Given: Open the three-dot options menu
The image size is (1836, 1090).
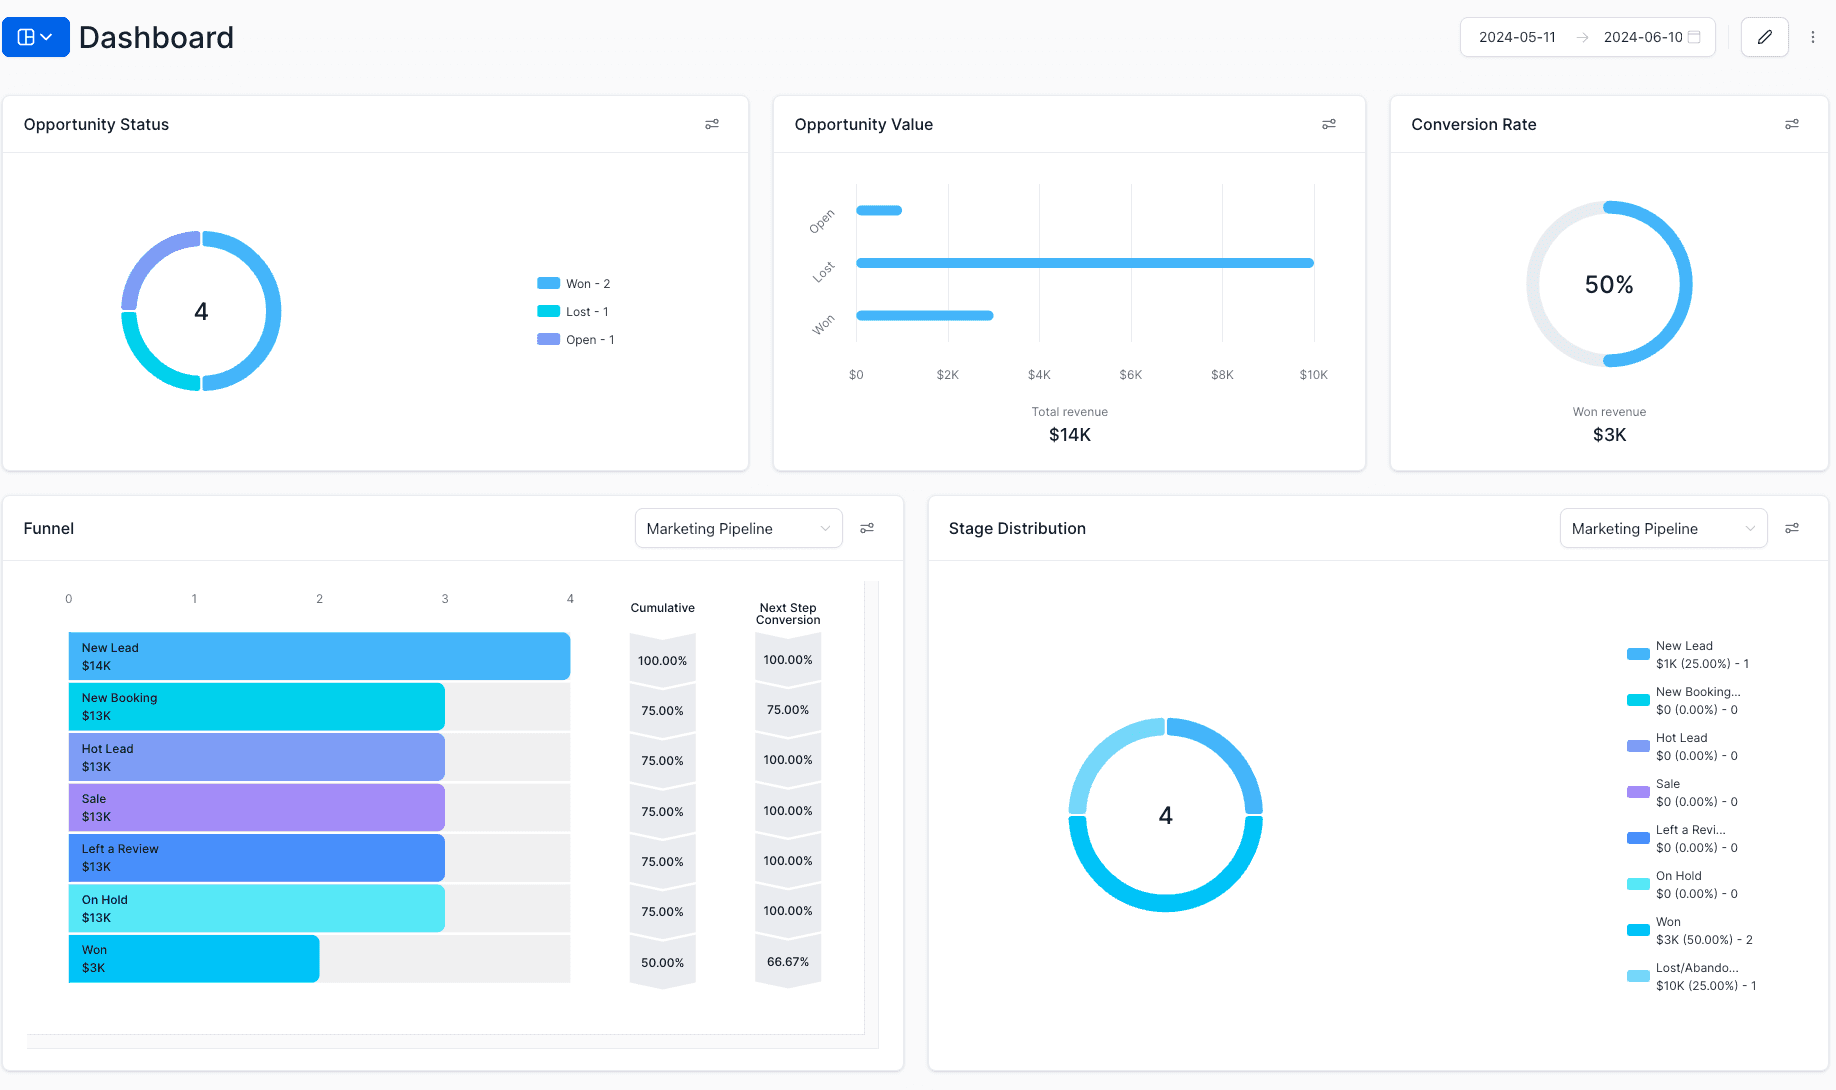Looking at the screenshot, I should click(1813, 36).
